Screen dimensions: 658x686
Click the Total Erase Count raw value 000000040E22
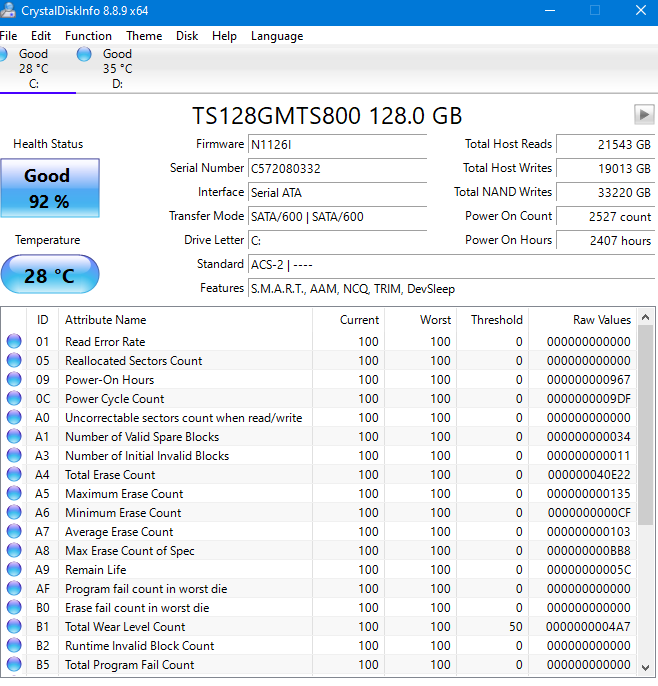click(x=589, y=475)
